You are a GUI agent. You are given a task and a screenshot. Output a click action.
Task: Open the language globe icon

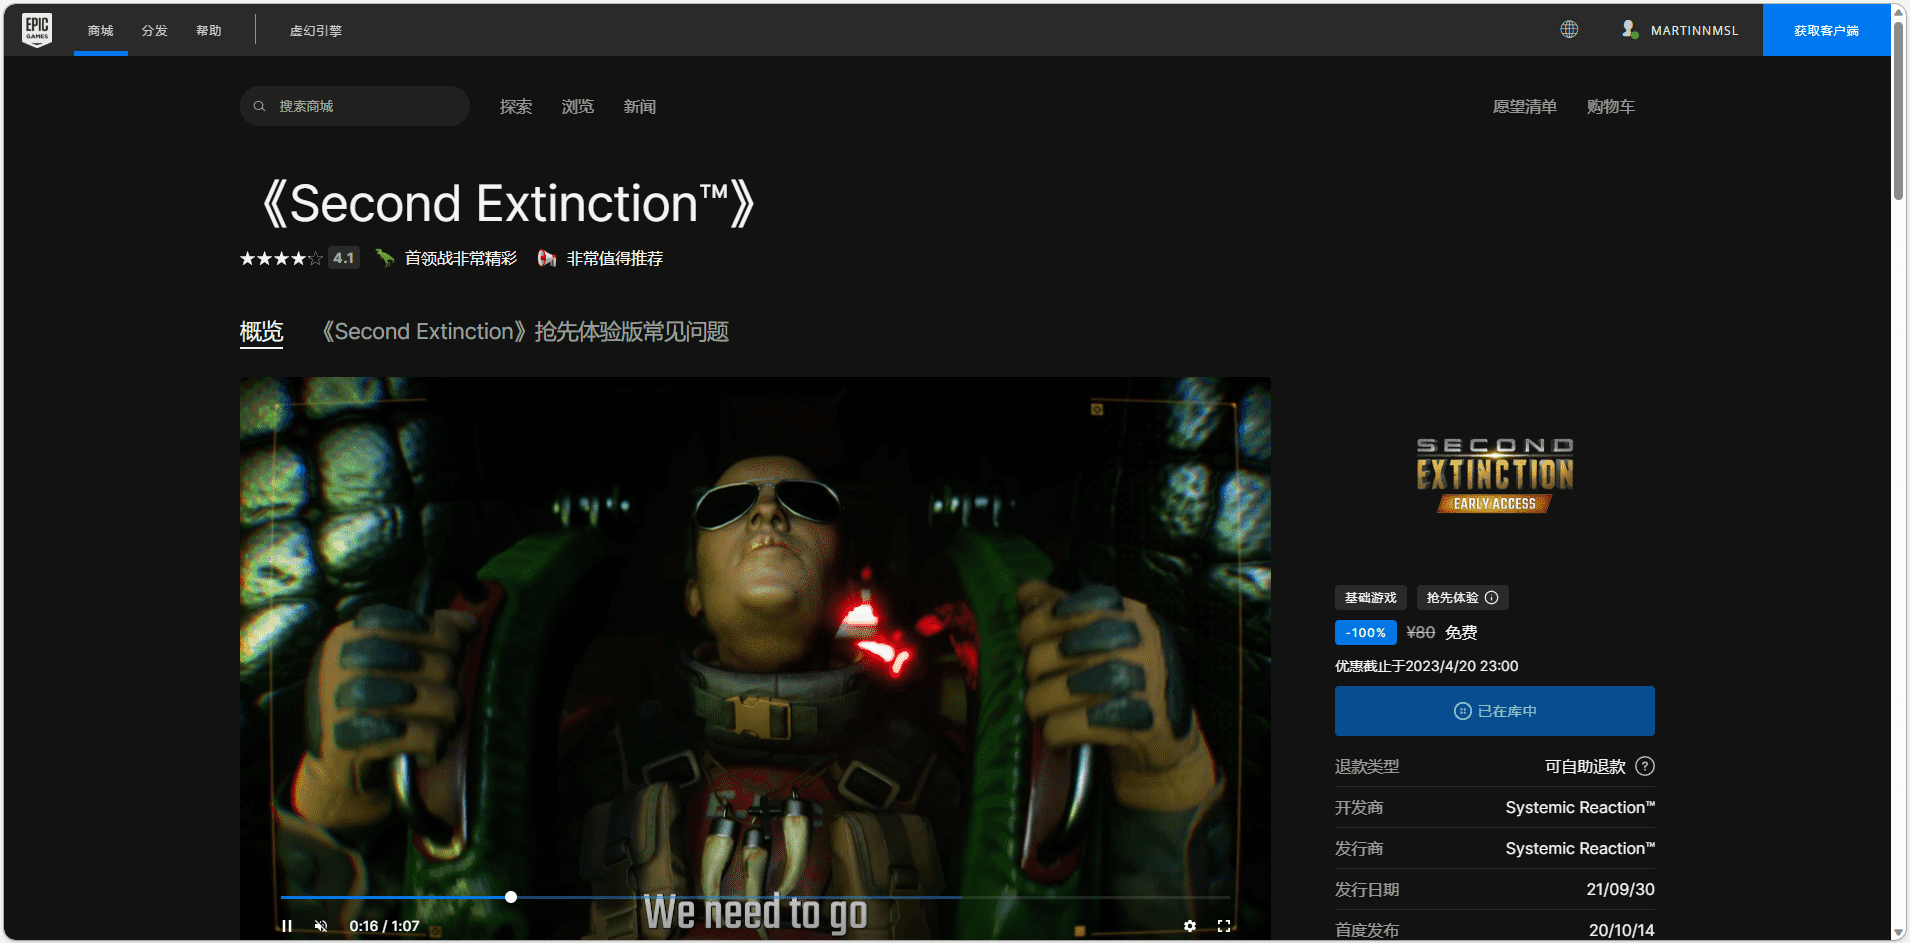tap(1570, 30)
